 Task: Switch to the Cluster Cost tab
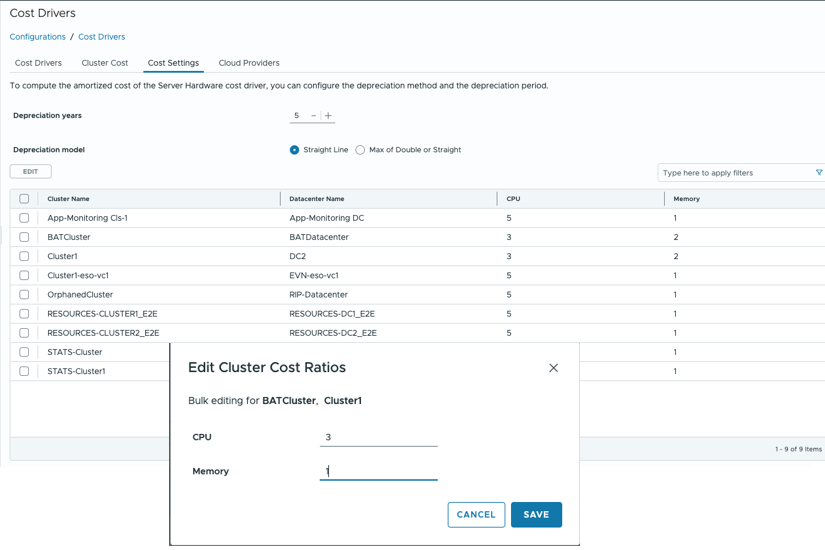(x=105, y=63)
